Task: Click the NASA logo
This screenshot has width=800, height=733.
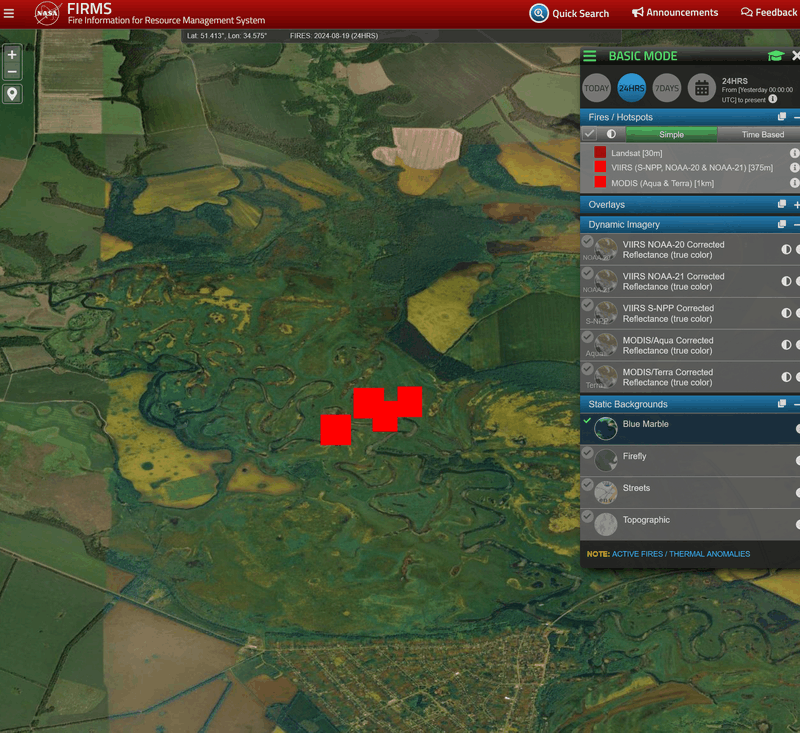Action: [x=47, y=13]
